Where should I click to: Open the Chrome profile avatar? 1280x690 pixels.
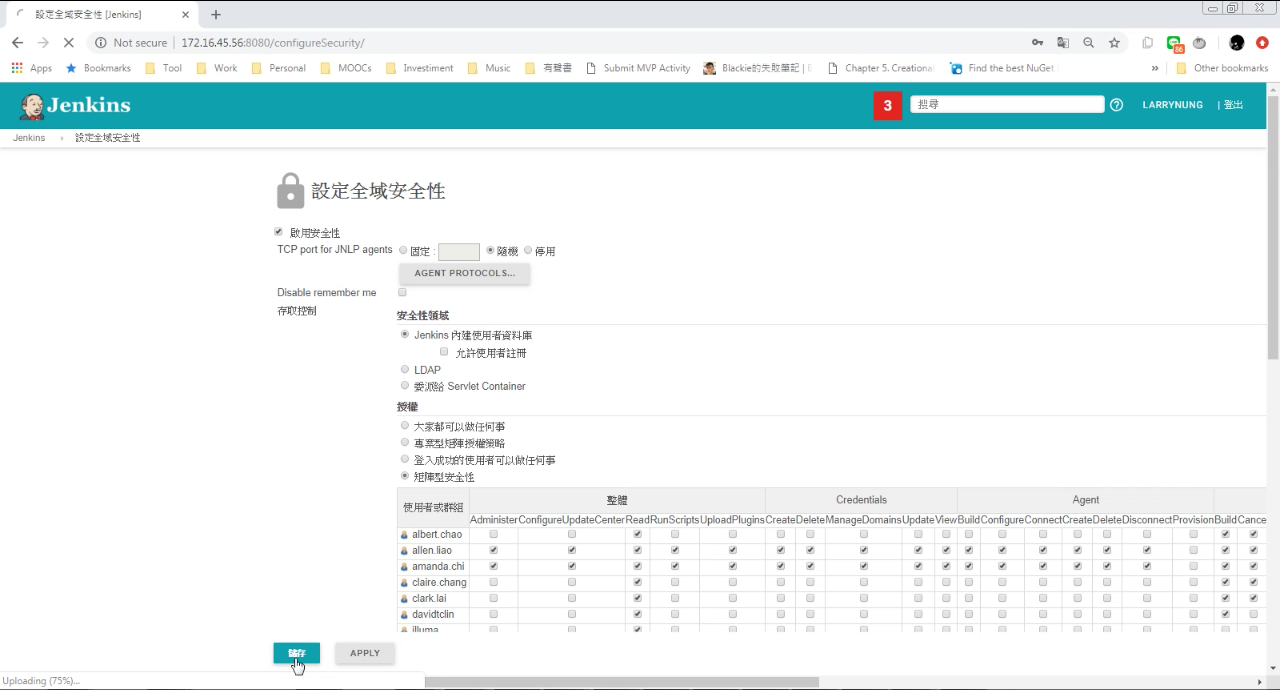coord(1236,43)
